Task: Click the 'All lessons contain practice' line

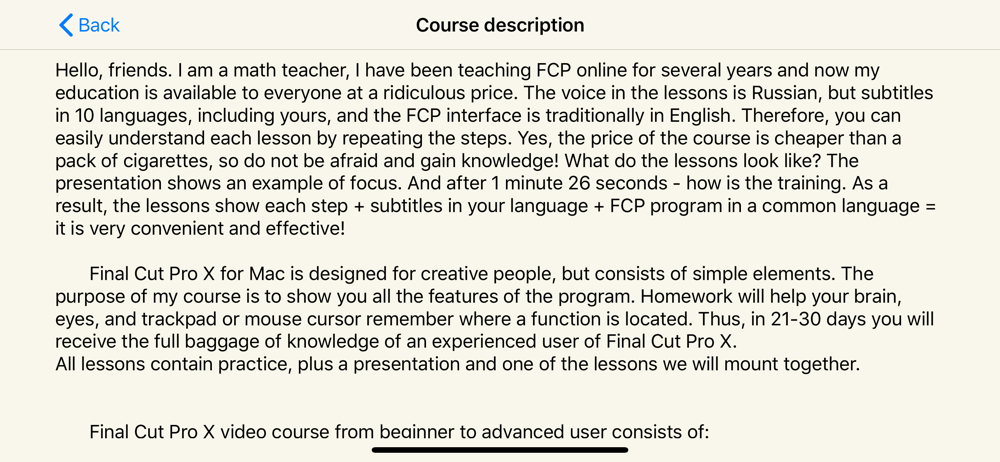Action: pos(457,364)
